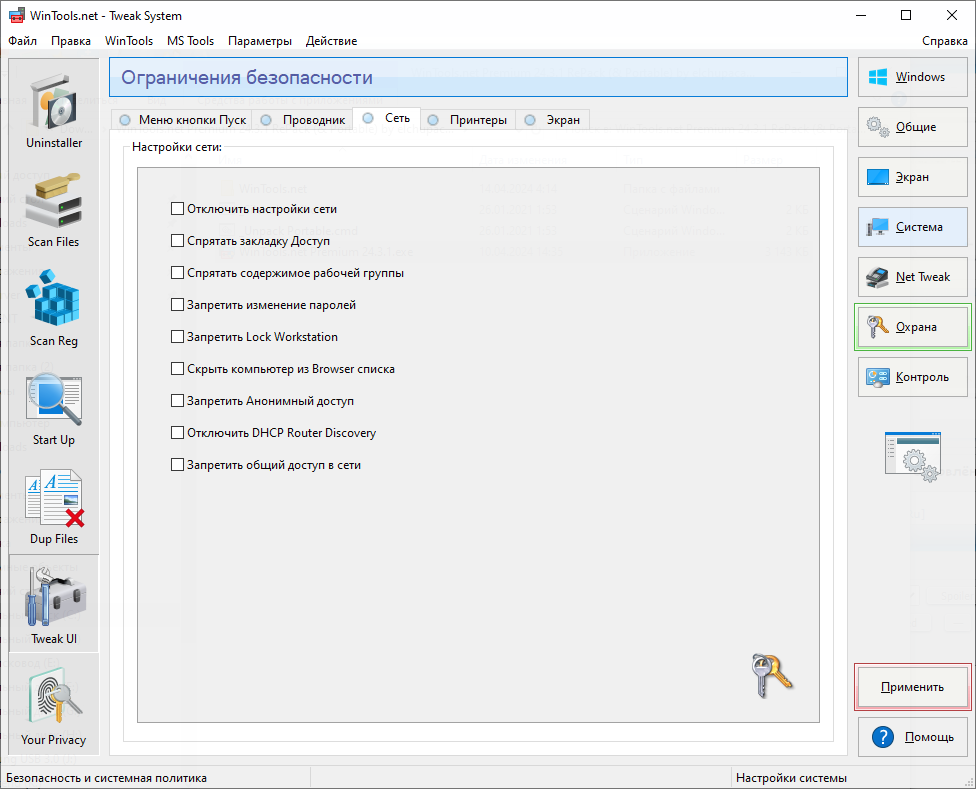Toggle 'Отключить DHCP Router Discovery' checkbox
This screenshot has height=789, width=976.
[178, 433]
